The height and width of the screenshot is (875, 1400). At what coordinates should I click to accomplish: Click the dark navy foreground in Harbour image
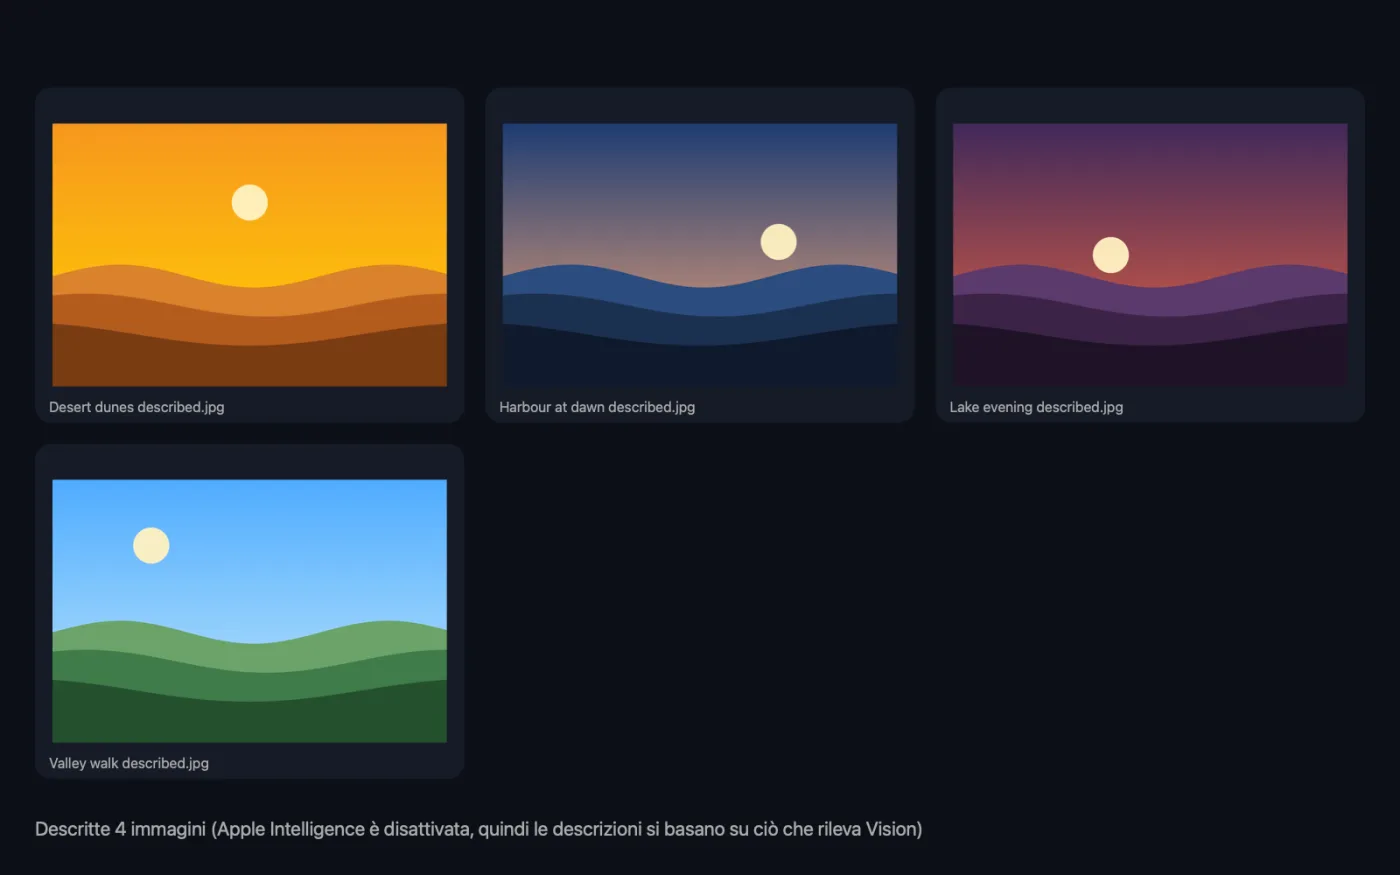(700, 365)
